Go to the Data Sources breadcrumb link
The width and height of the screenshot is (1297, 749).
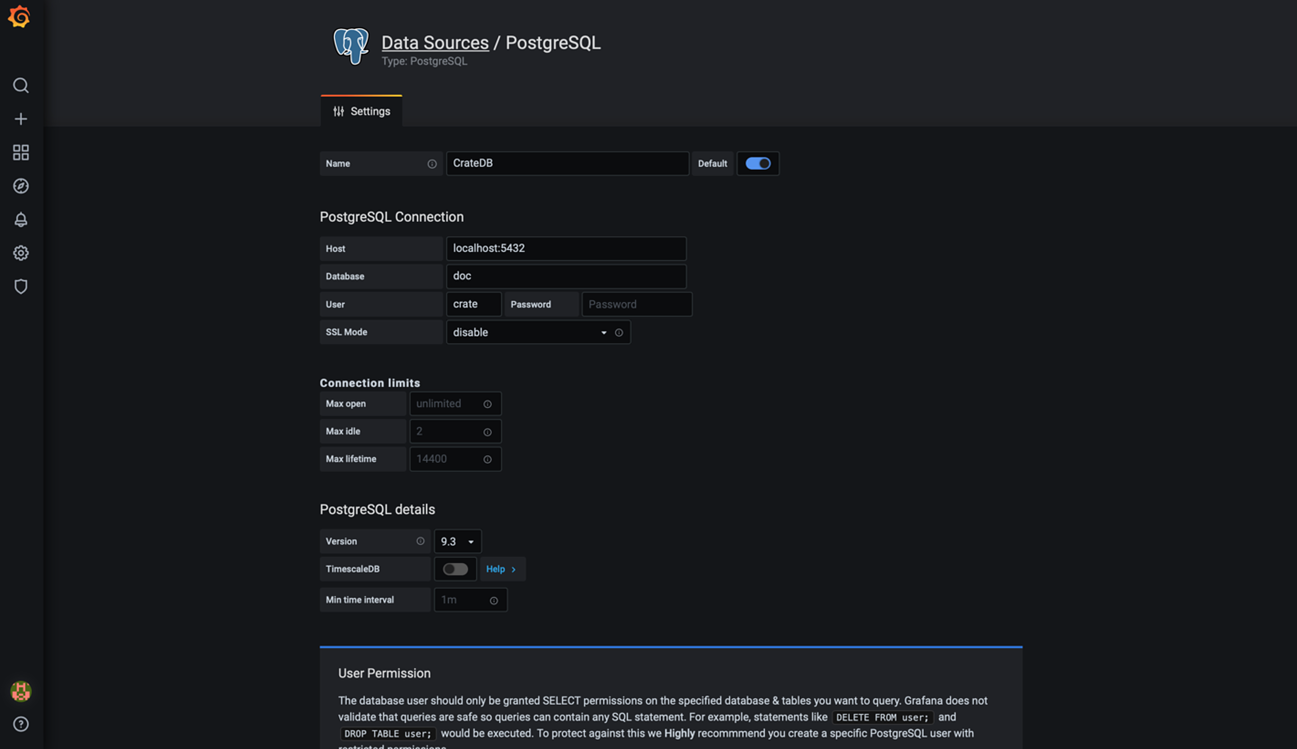[435, 42]
